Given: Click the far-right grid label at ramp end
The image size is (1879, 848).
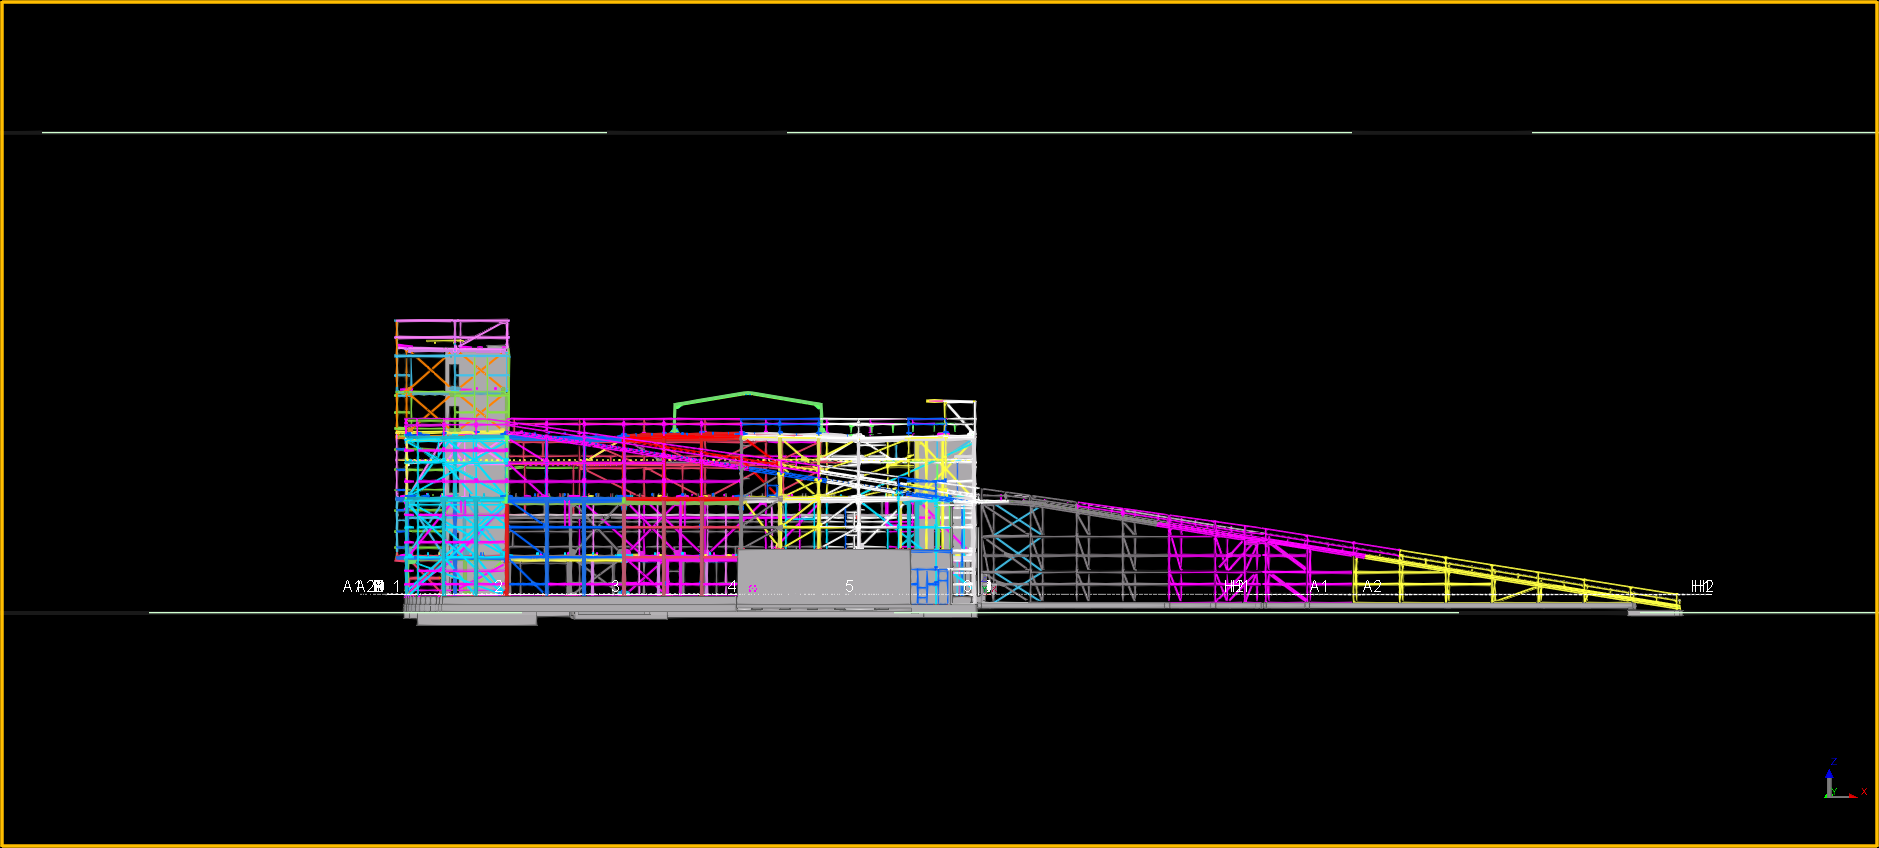Looking at the screenshot, I should point(1702,587).
